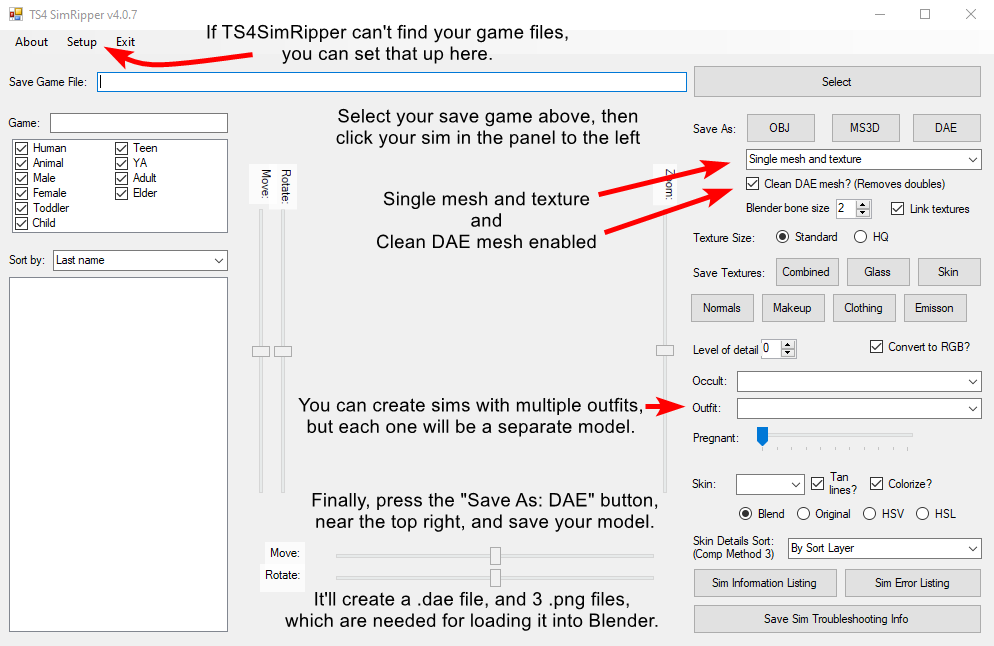
Task: Open the Single mesh and texture dropdown
Action: (863, 159)
